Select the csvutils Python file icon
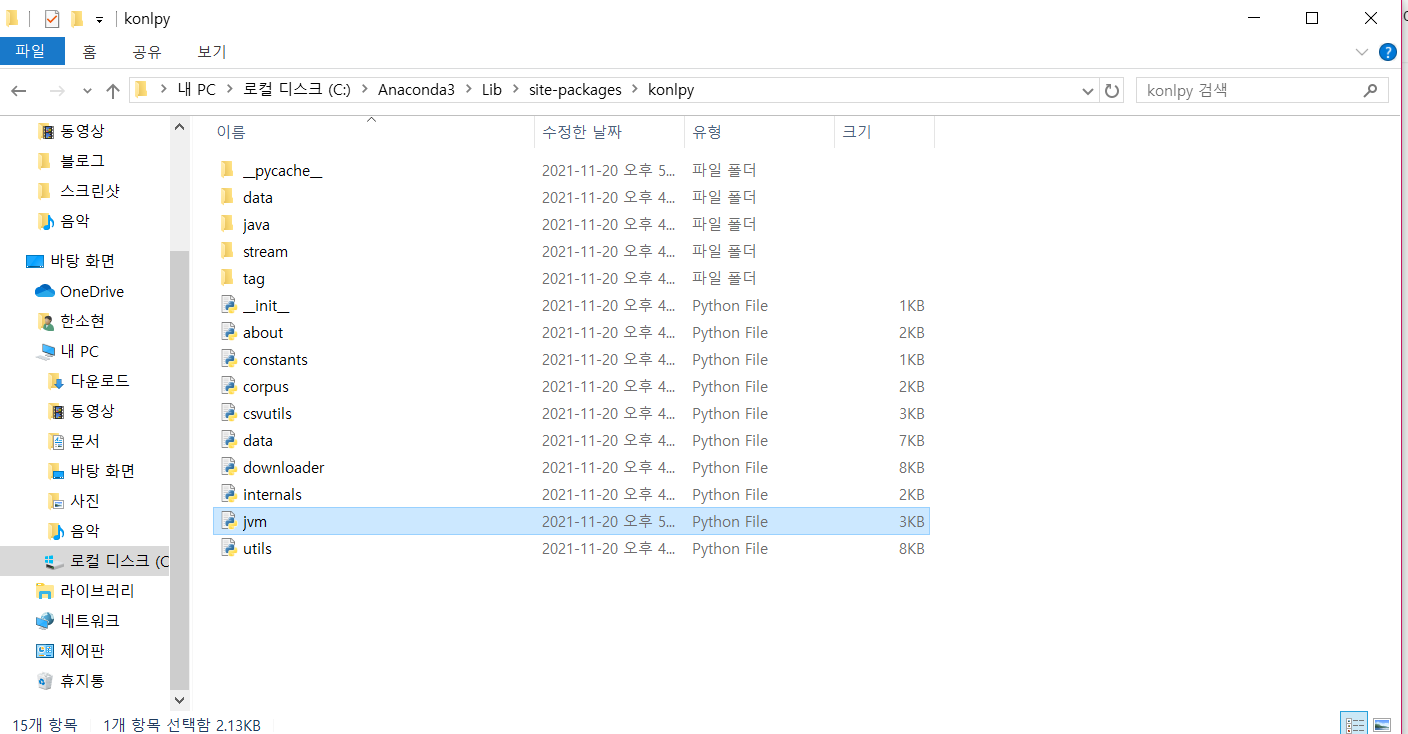Screen dimensions: 1408x734 [x=228, y=413]
